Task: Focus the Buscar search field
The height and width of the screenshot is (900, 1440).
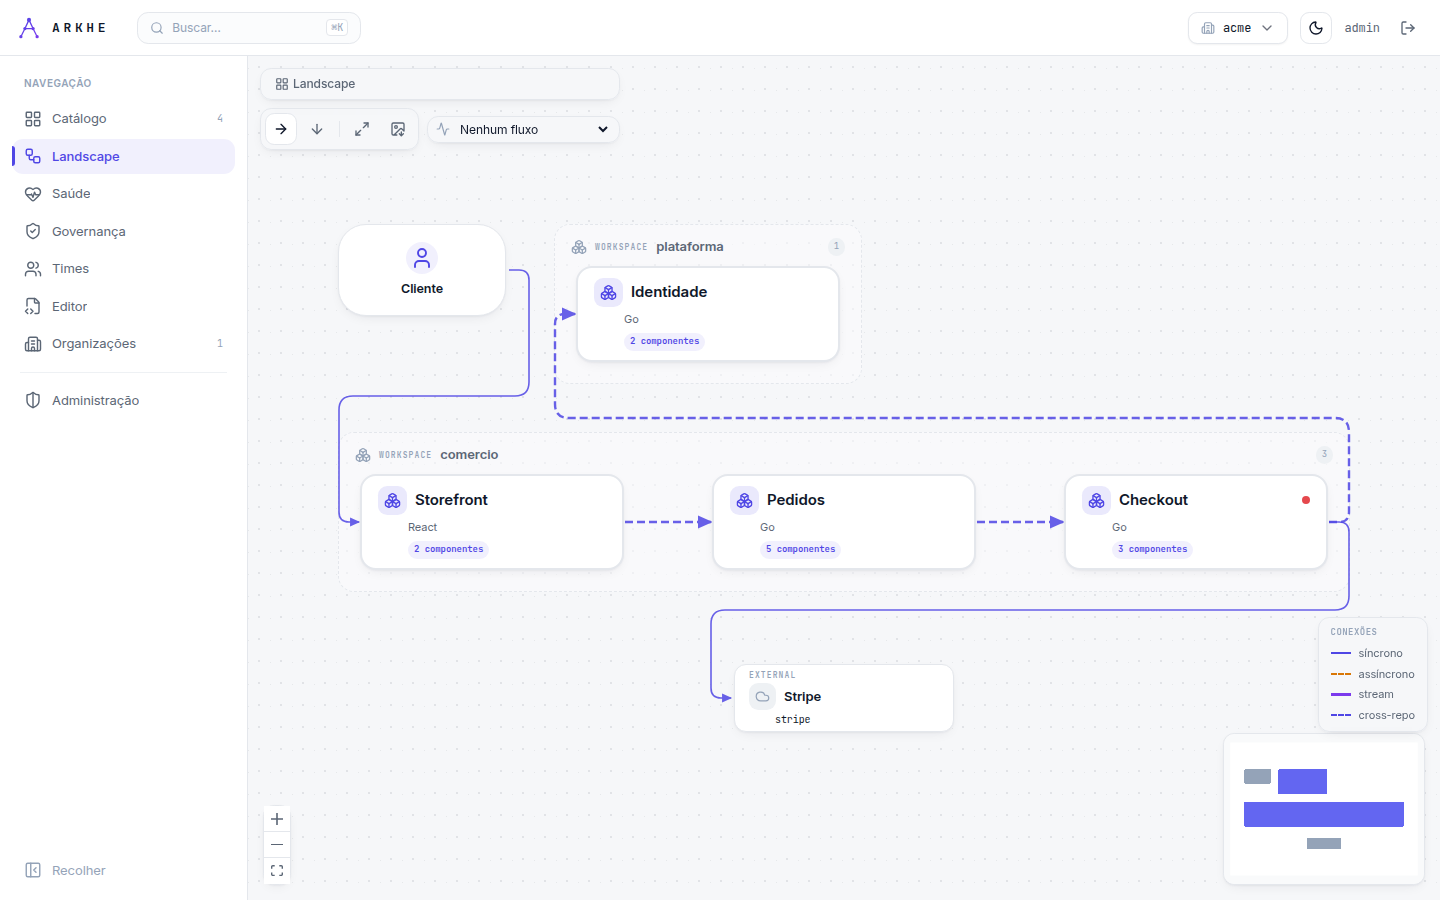Action: [x=249, y=28]
